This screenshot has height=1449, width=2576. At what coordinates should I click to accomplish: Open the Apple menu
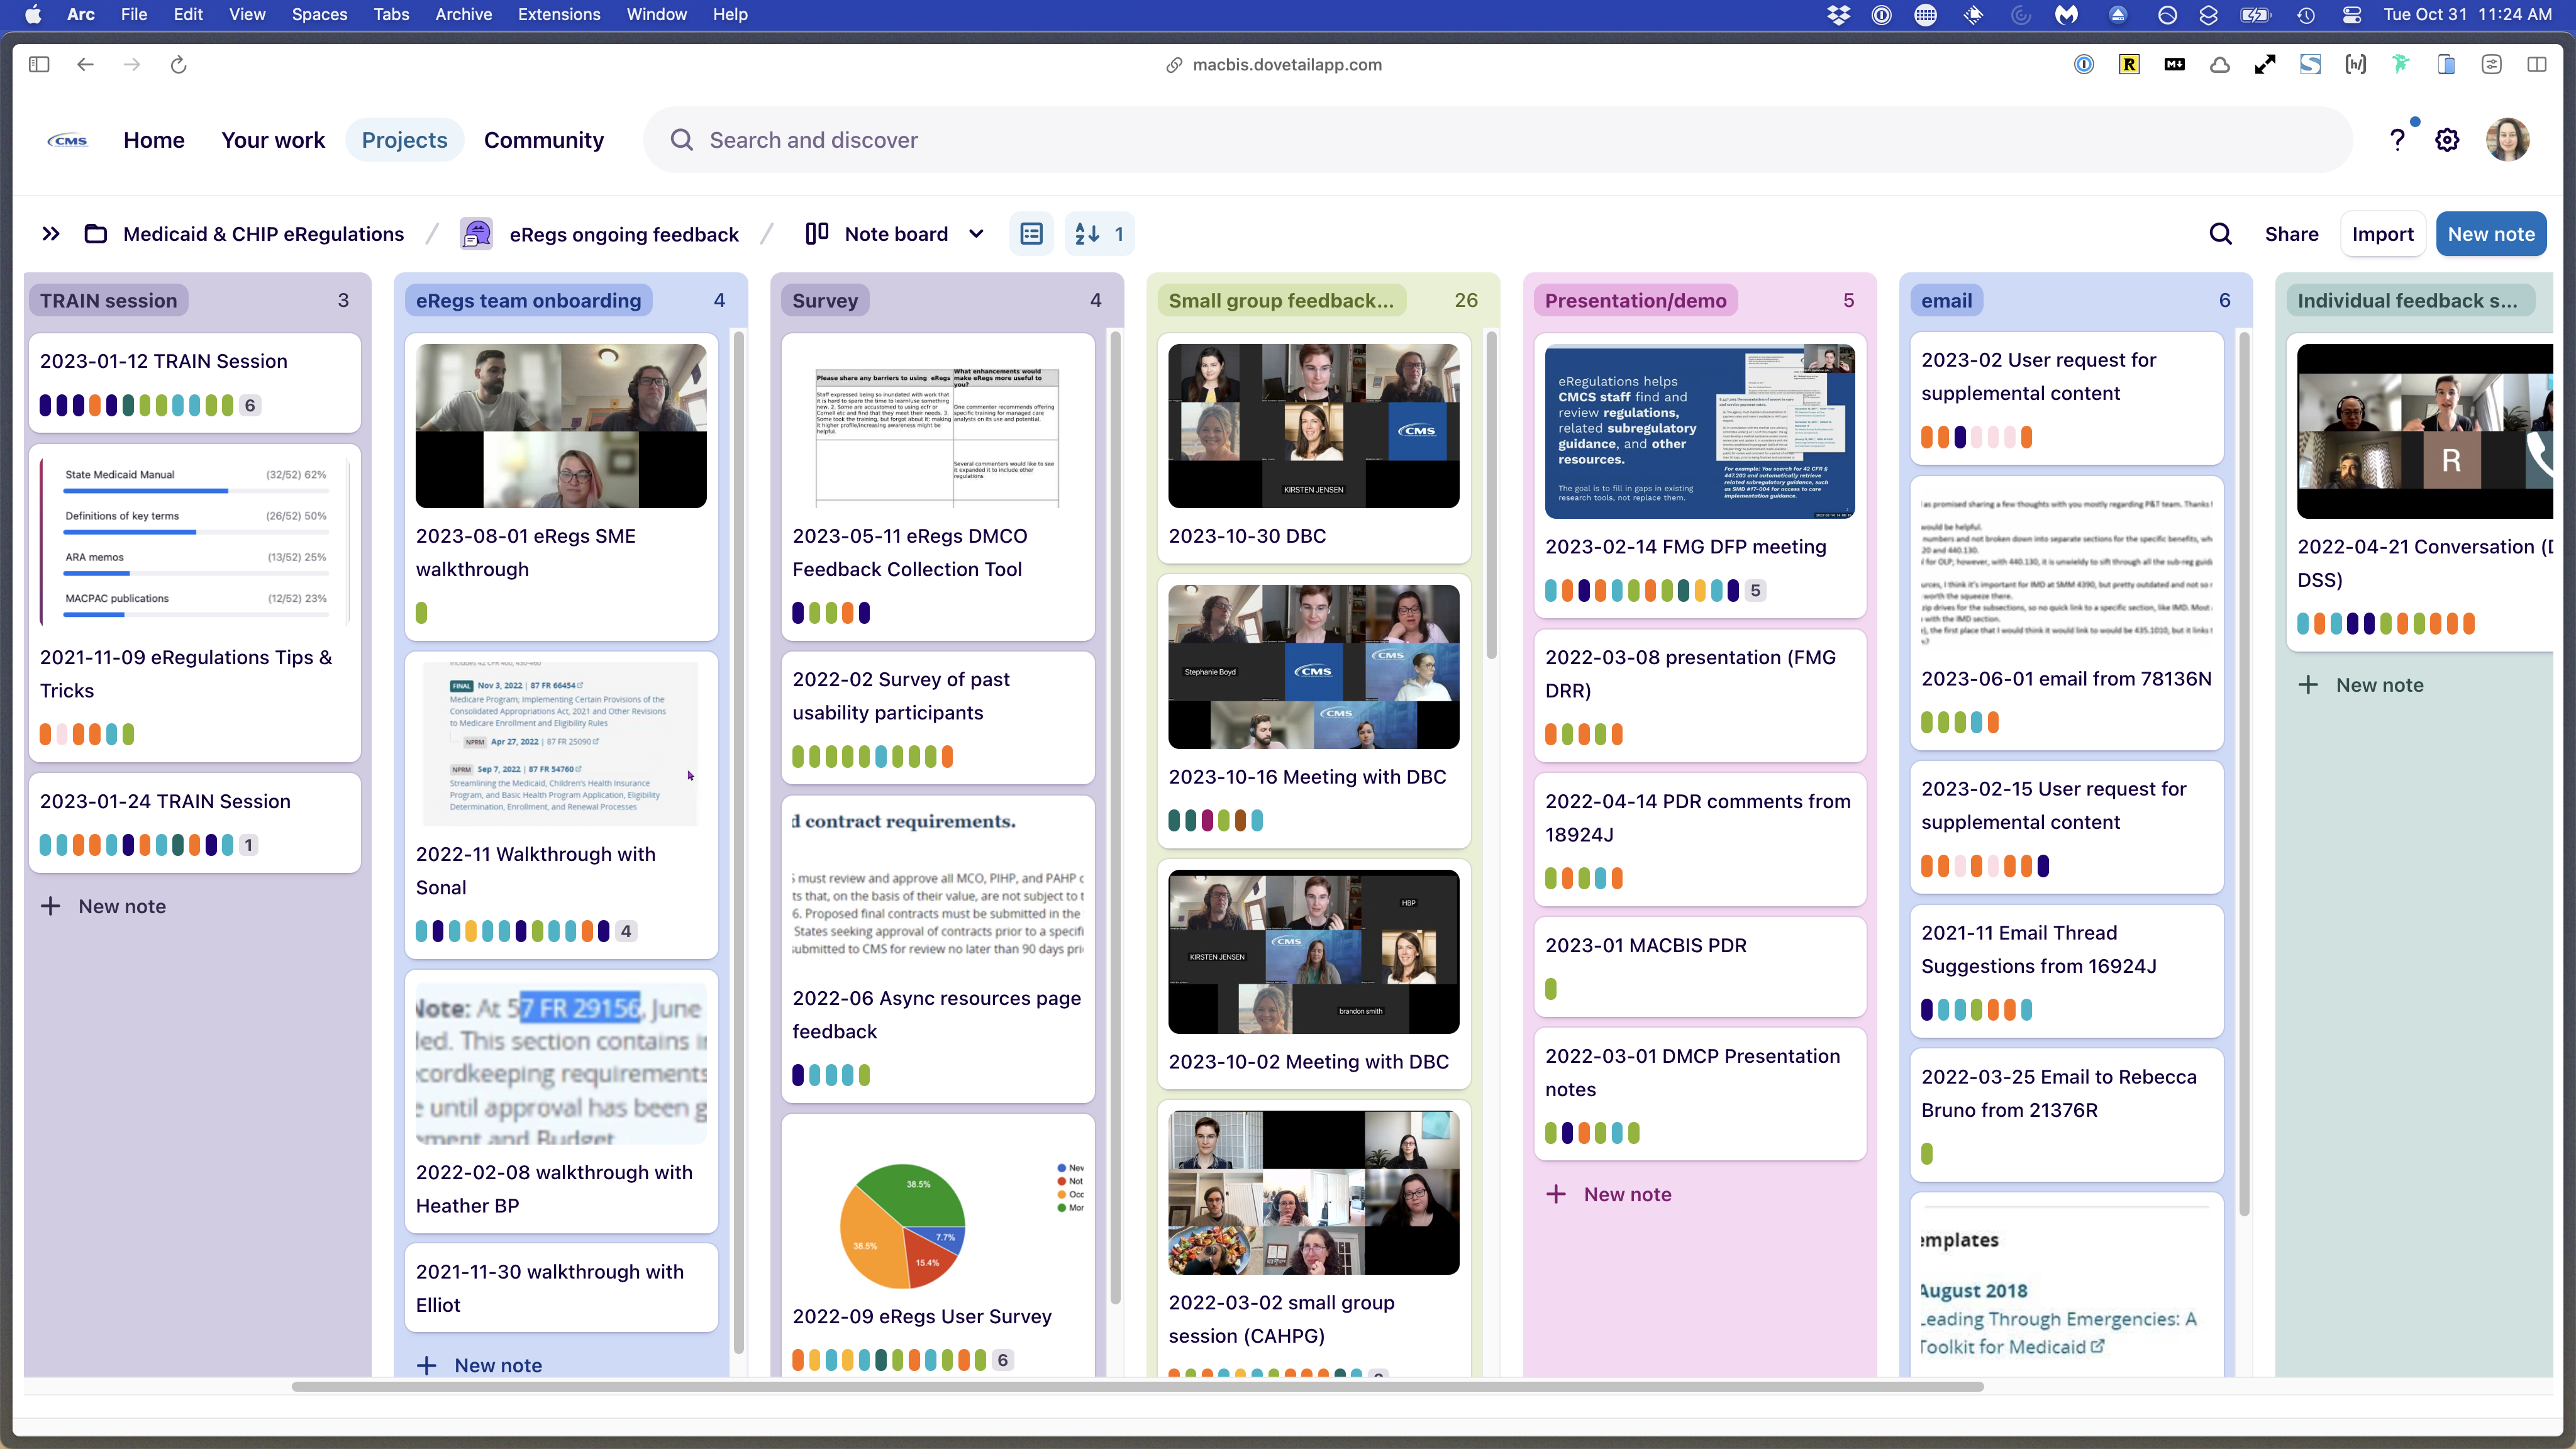pos(33,15)
